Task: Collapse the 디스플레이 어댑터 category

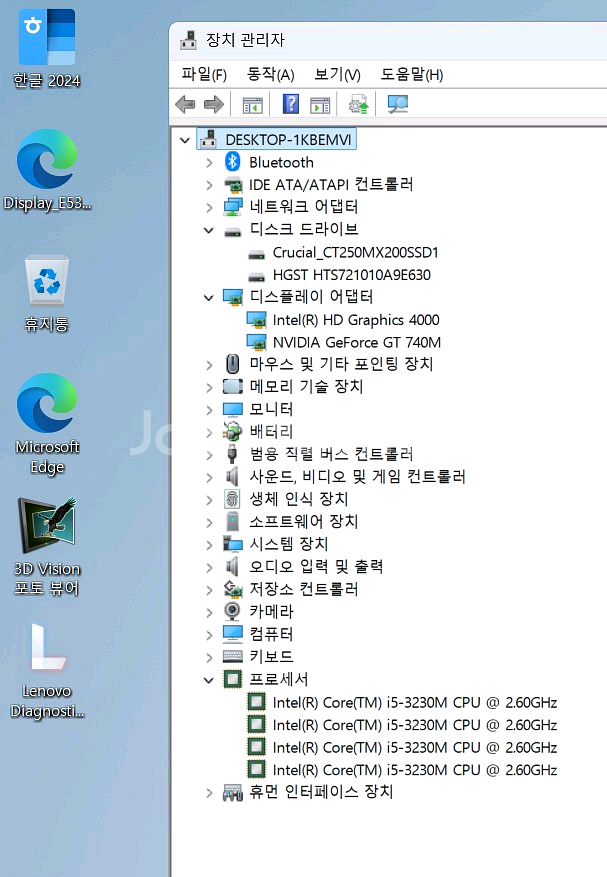Action: (x=209, y=298)
